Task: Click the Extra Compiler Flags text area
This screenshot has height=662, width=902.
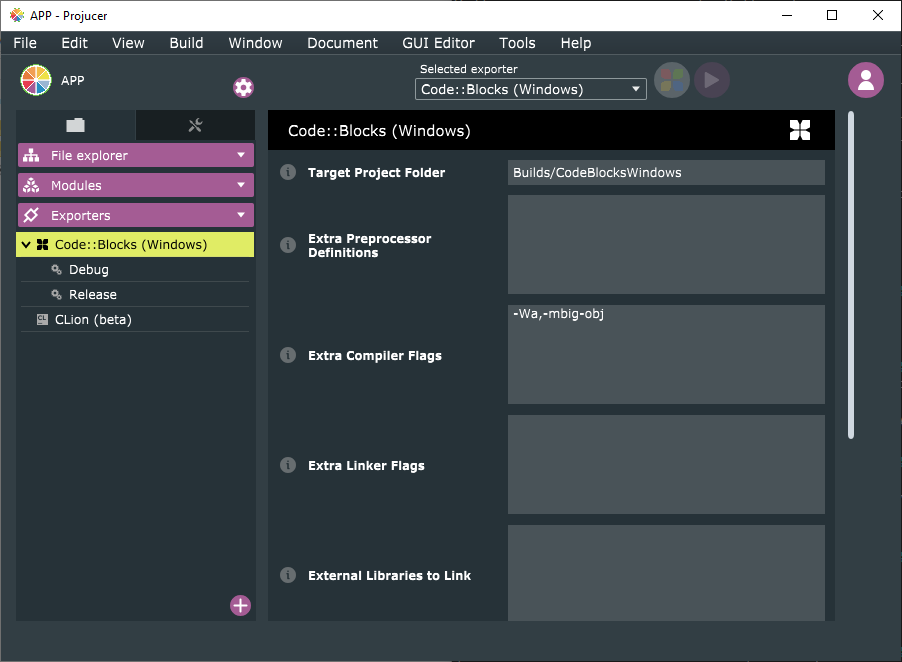Action: (x=666, y=354)
